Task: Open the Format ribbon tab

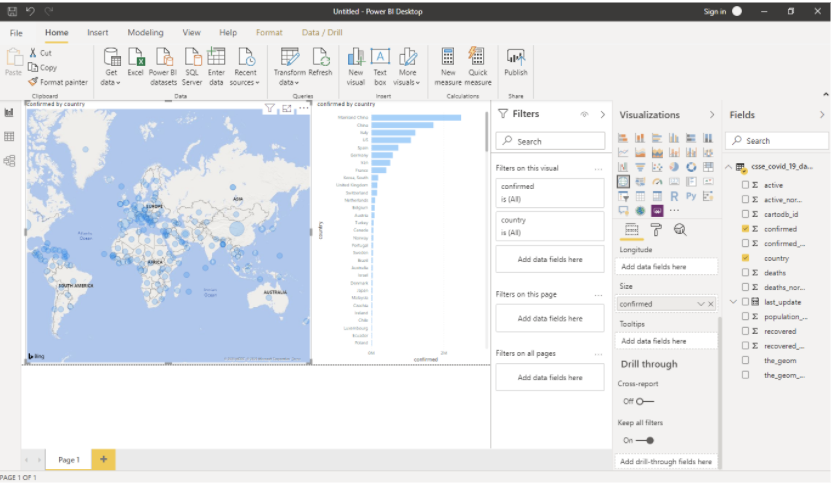Action: [269, 32]
